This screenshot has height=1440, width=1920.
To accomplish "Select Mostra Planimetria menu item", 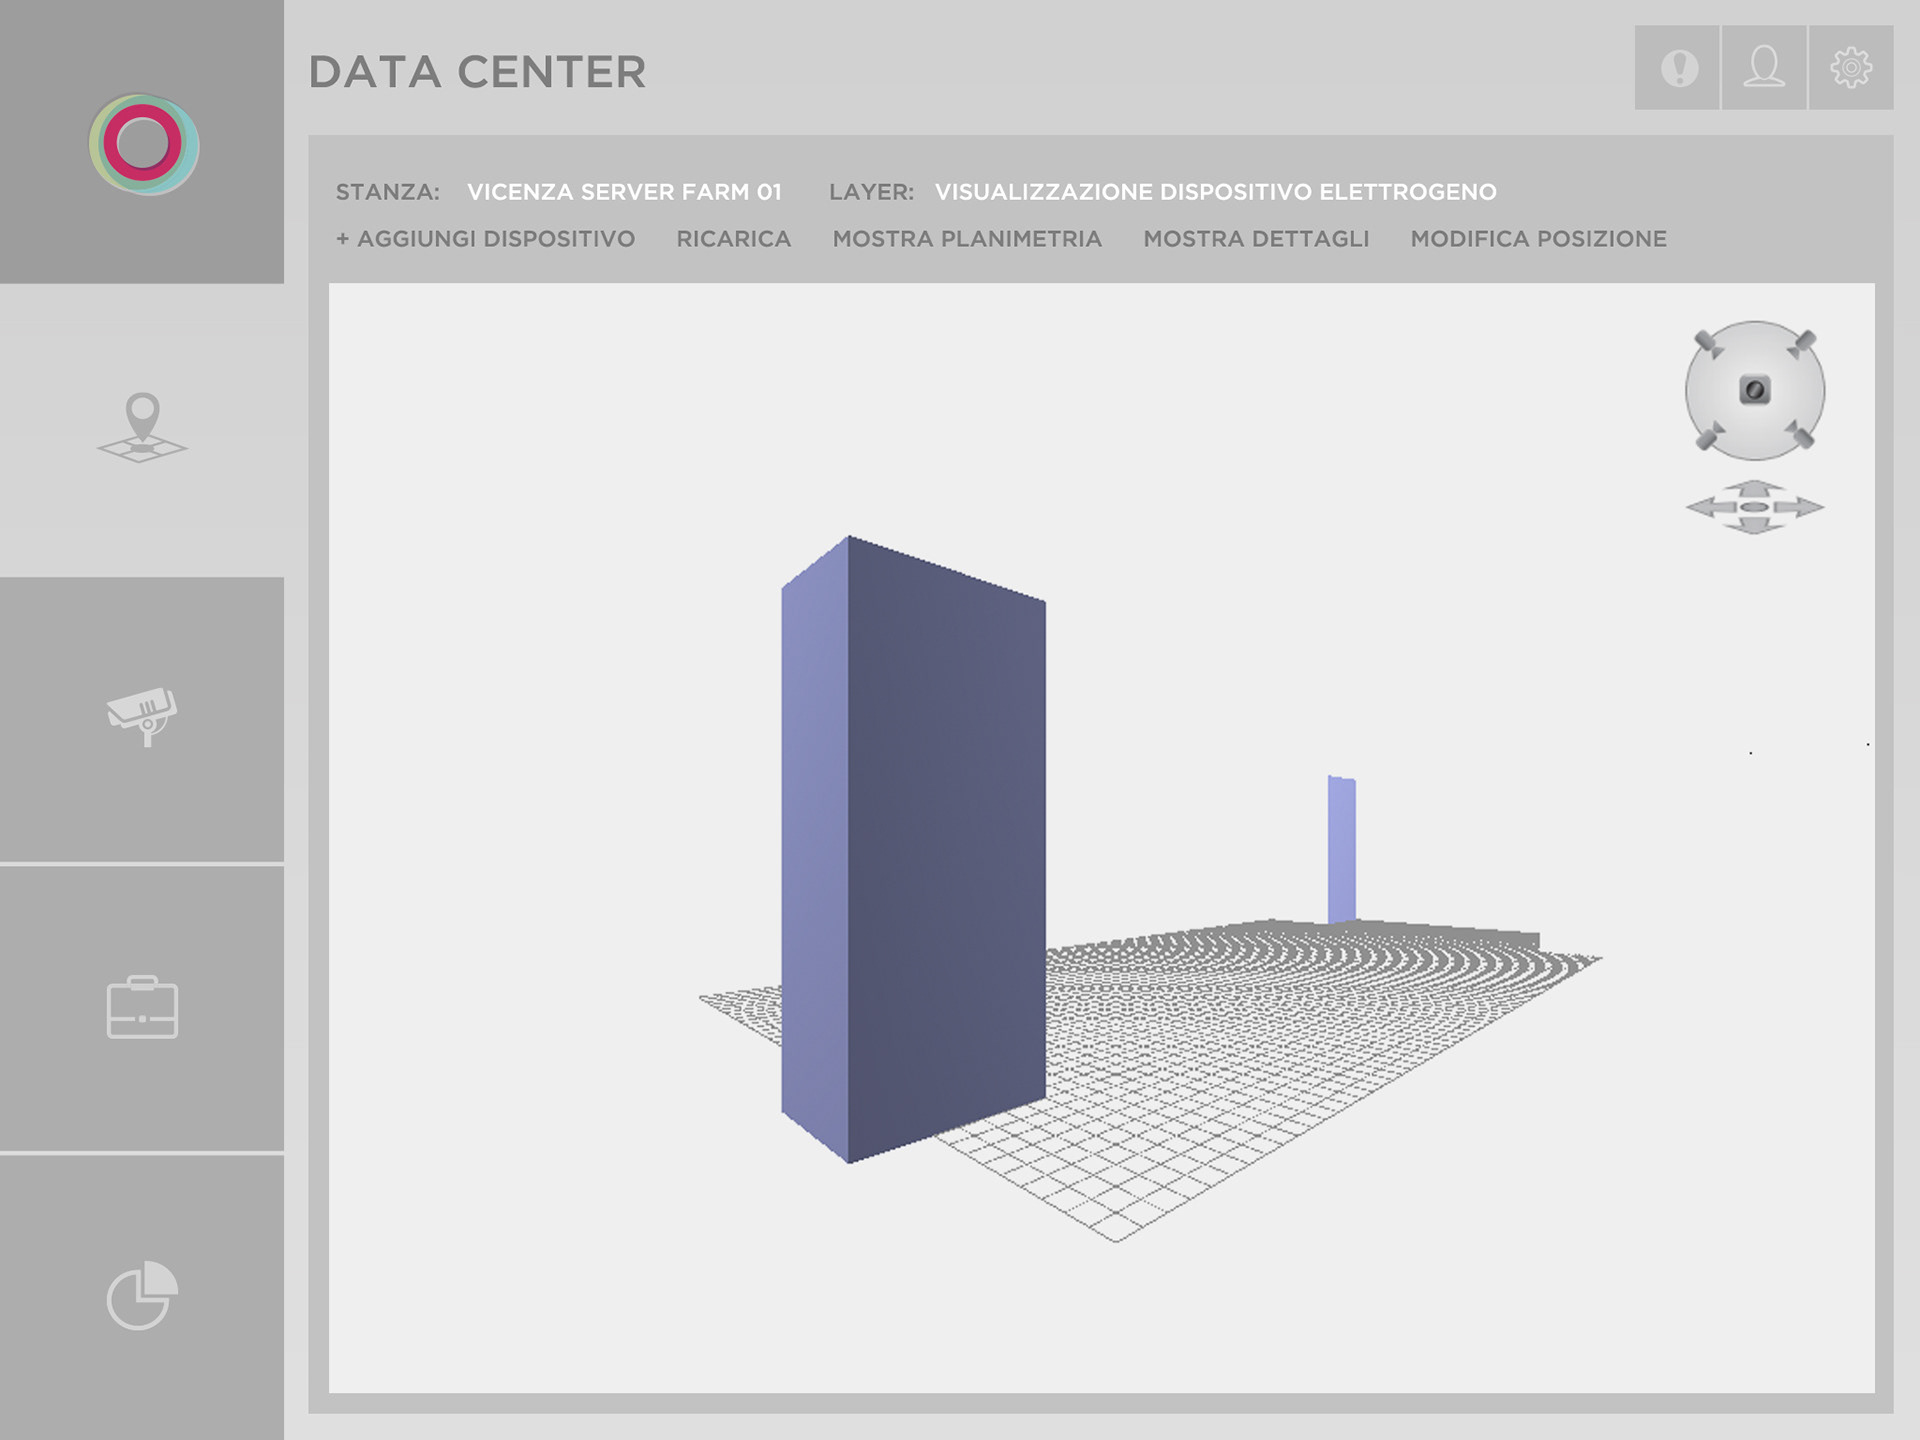I will coord(967,239).
